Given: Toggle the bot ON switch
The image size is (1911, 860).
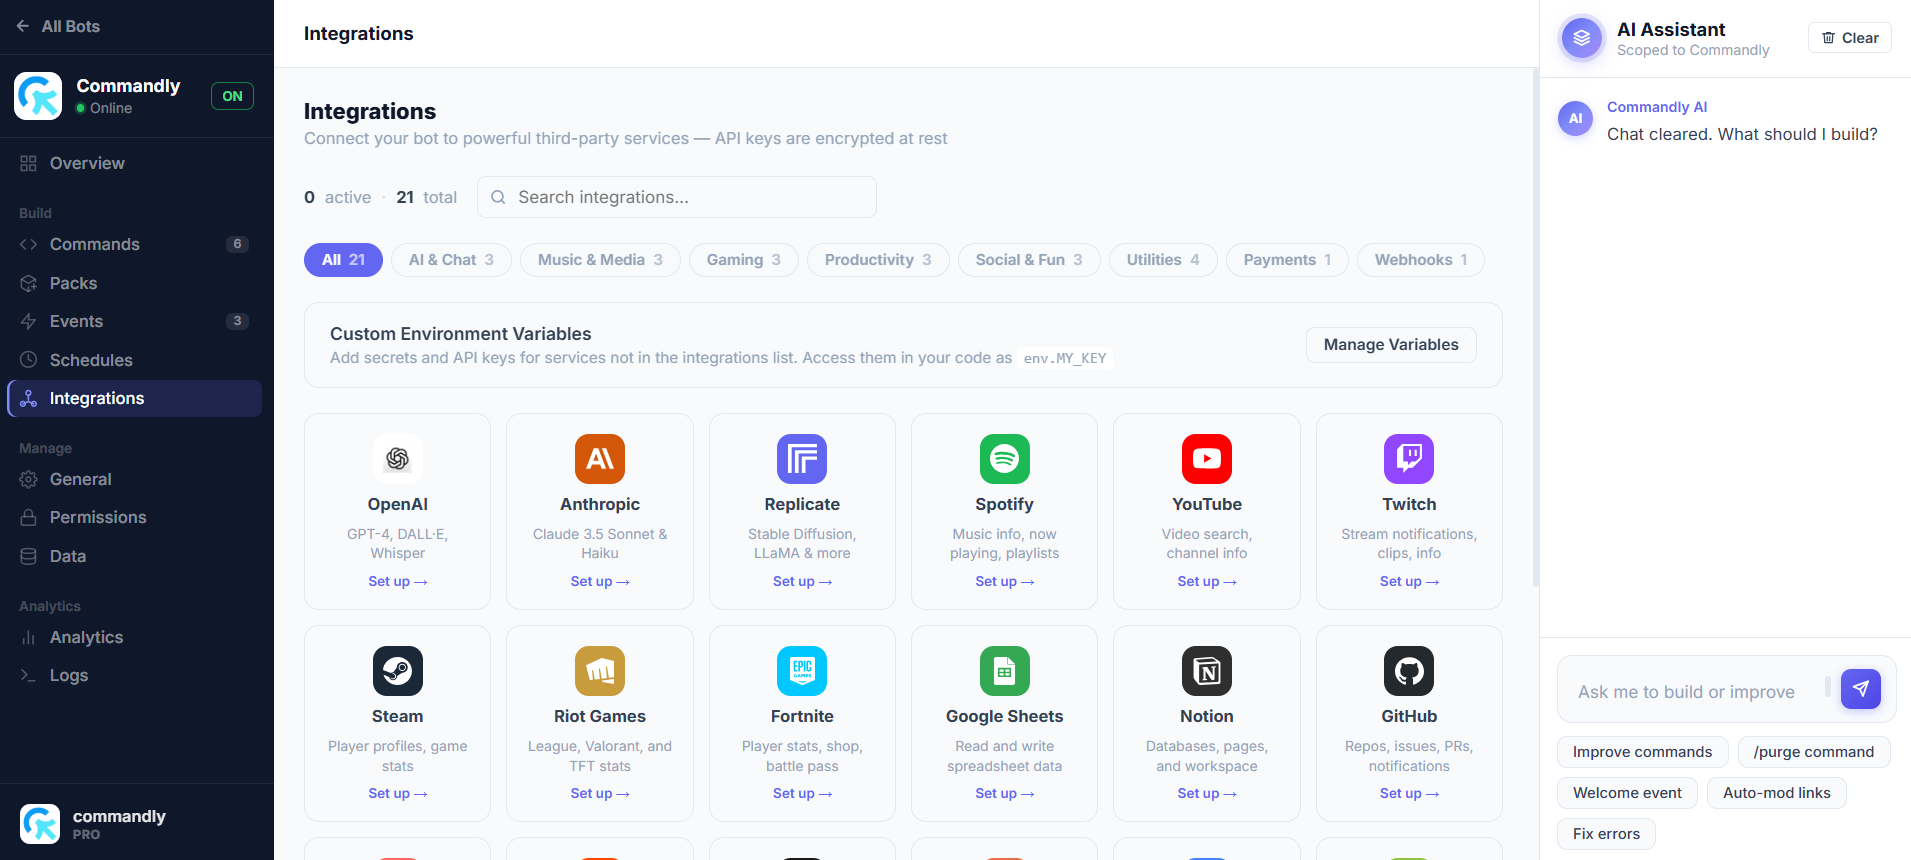Looking at the screenshot, I should (232, 96).
